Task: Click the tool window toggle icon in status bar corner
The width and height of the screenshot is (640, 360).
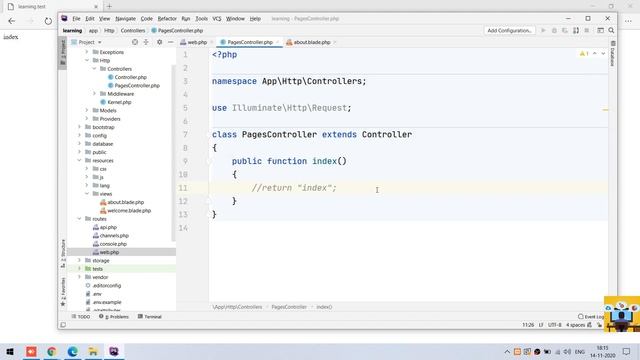Action: click(63, 325)
